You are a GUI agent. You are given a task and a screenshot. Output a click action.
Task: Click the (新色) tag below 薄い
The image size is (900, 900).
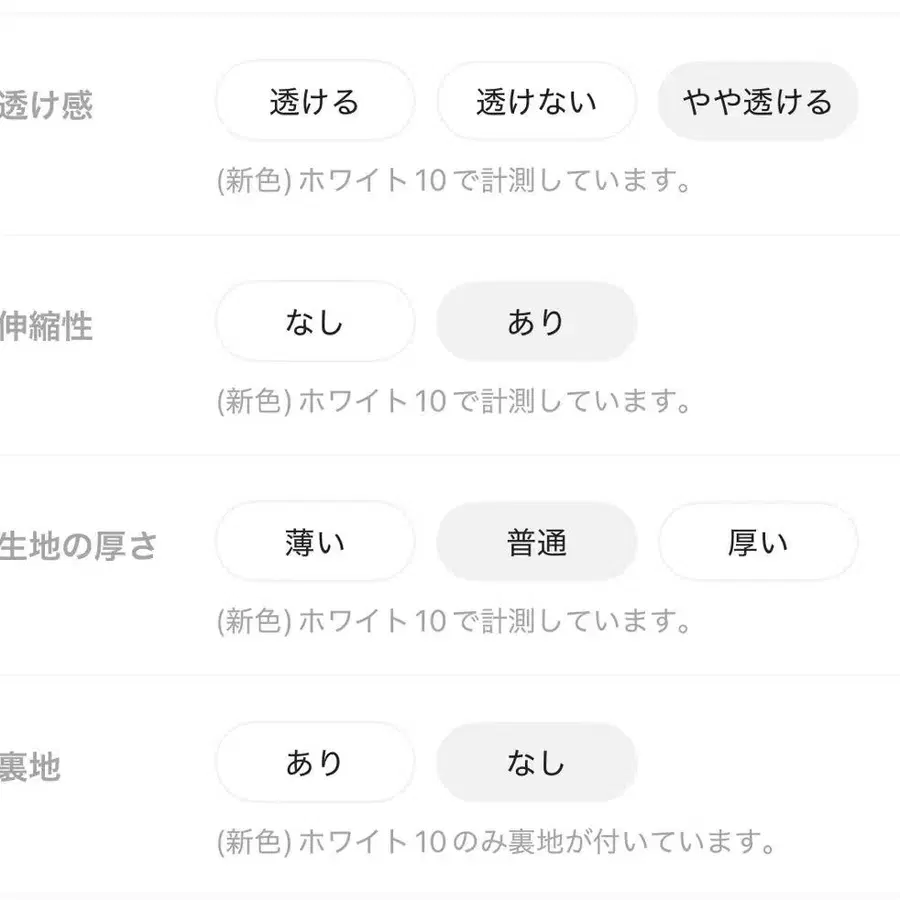254,623
